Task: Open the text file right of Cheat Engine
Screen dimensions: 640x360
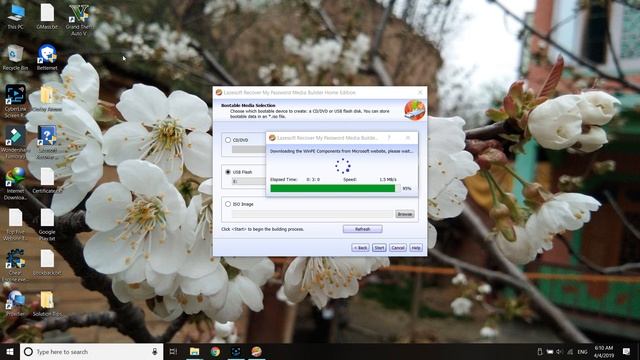Action: (47, 263)
